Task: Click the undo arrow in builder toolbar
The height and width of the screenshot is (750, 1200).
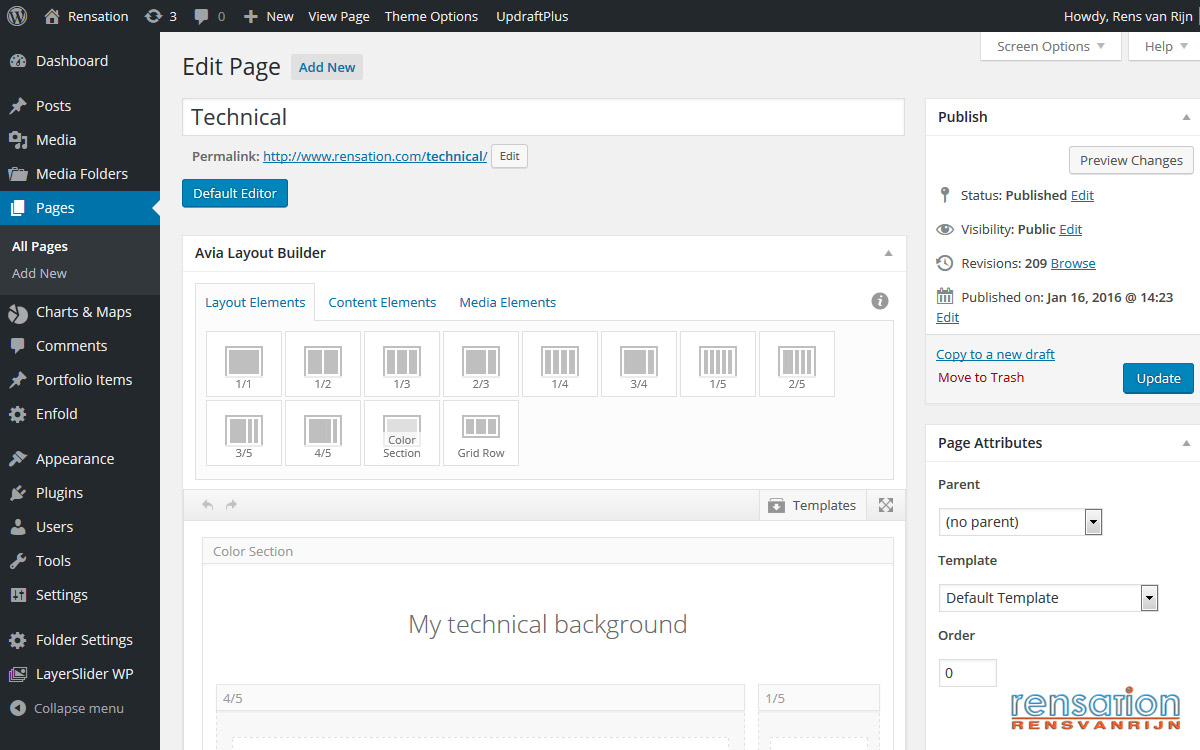Action: 208,505
